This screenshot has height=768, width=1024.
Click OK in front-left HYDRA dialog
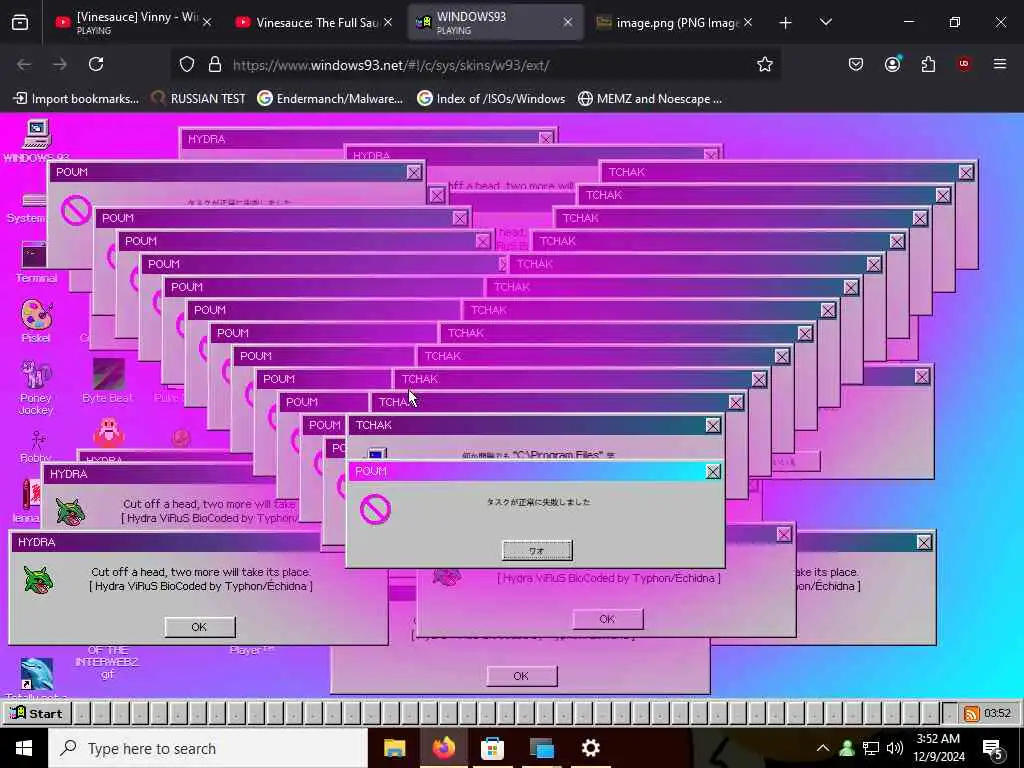199,627
